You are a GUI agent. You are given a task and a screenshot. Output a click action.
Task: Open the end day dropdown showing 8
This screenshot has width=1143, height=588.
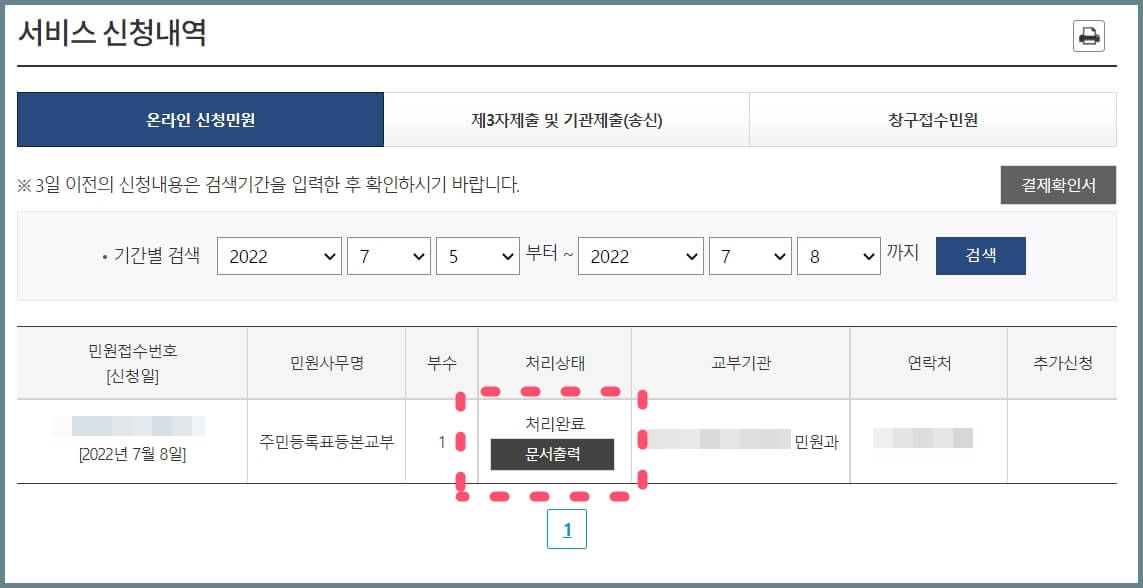(839, 255)
